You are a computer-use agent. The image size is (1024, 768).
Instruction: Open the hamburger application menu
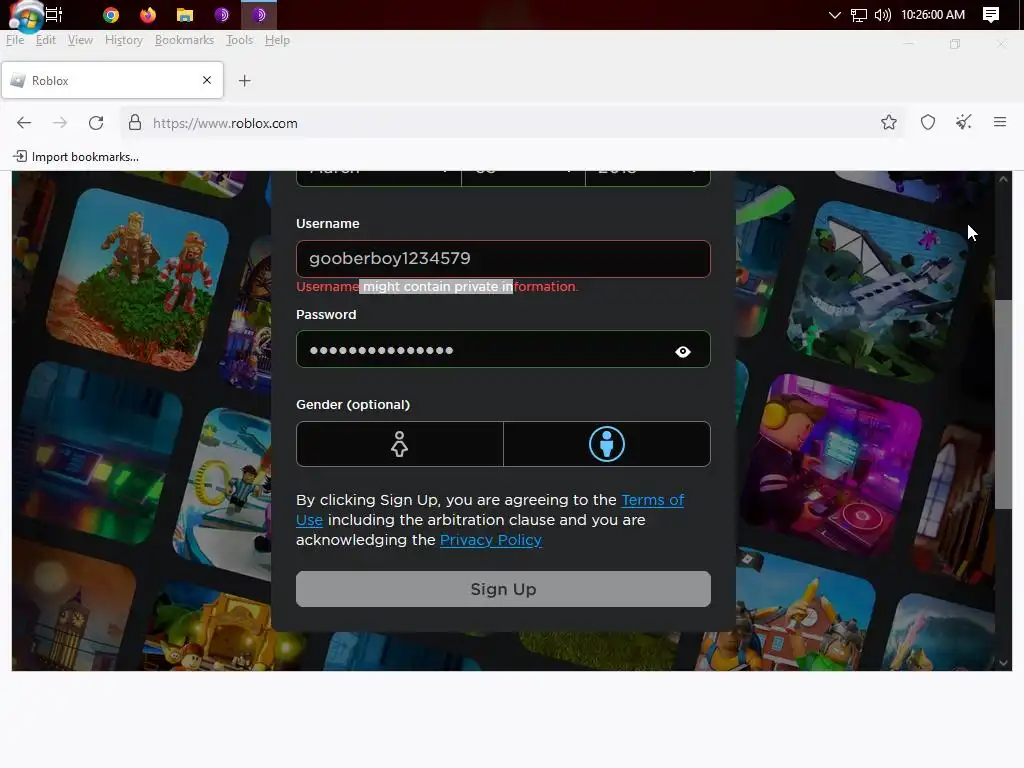coord(1000,122)
